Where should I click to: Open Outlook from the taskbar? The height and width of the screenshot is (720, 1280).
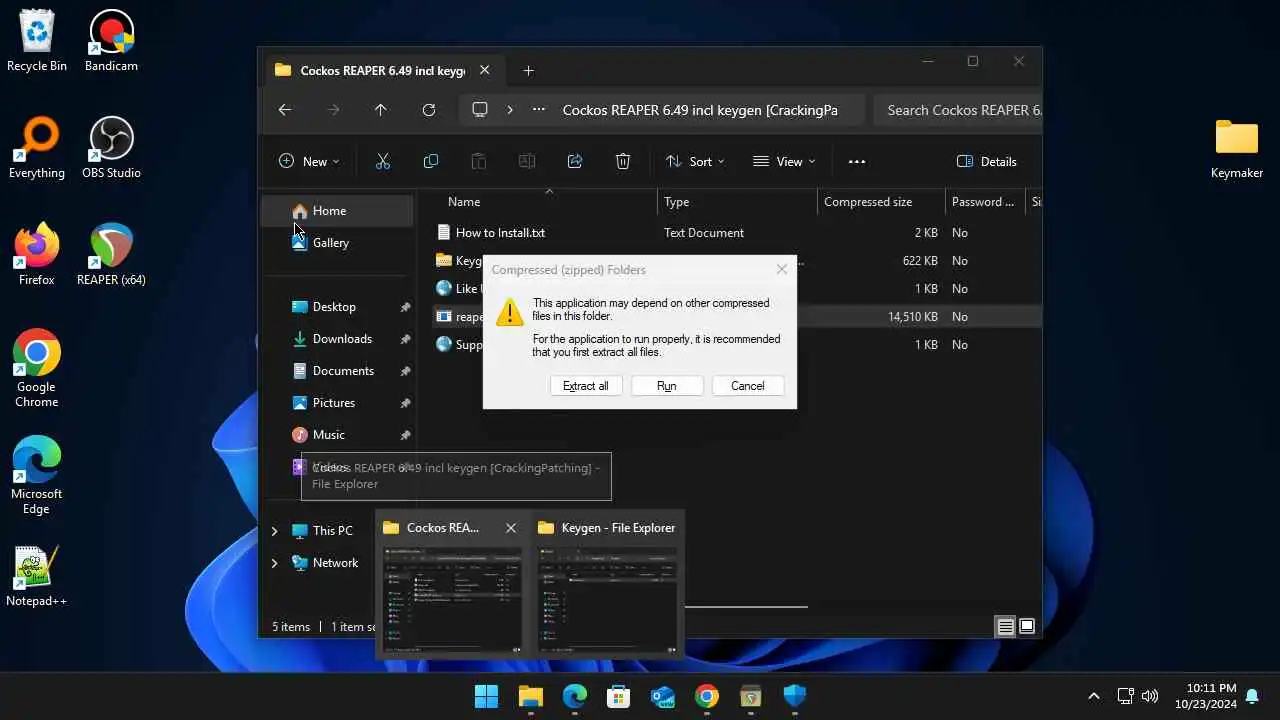click(662, 696)
